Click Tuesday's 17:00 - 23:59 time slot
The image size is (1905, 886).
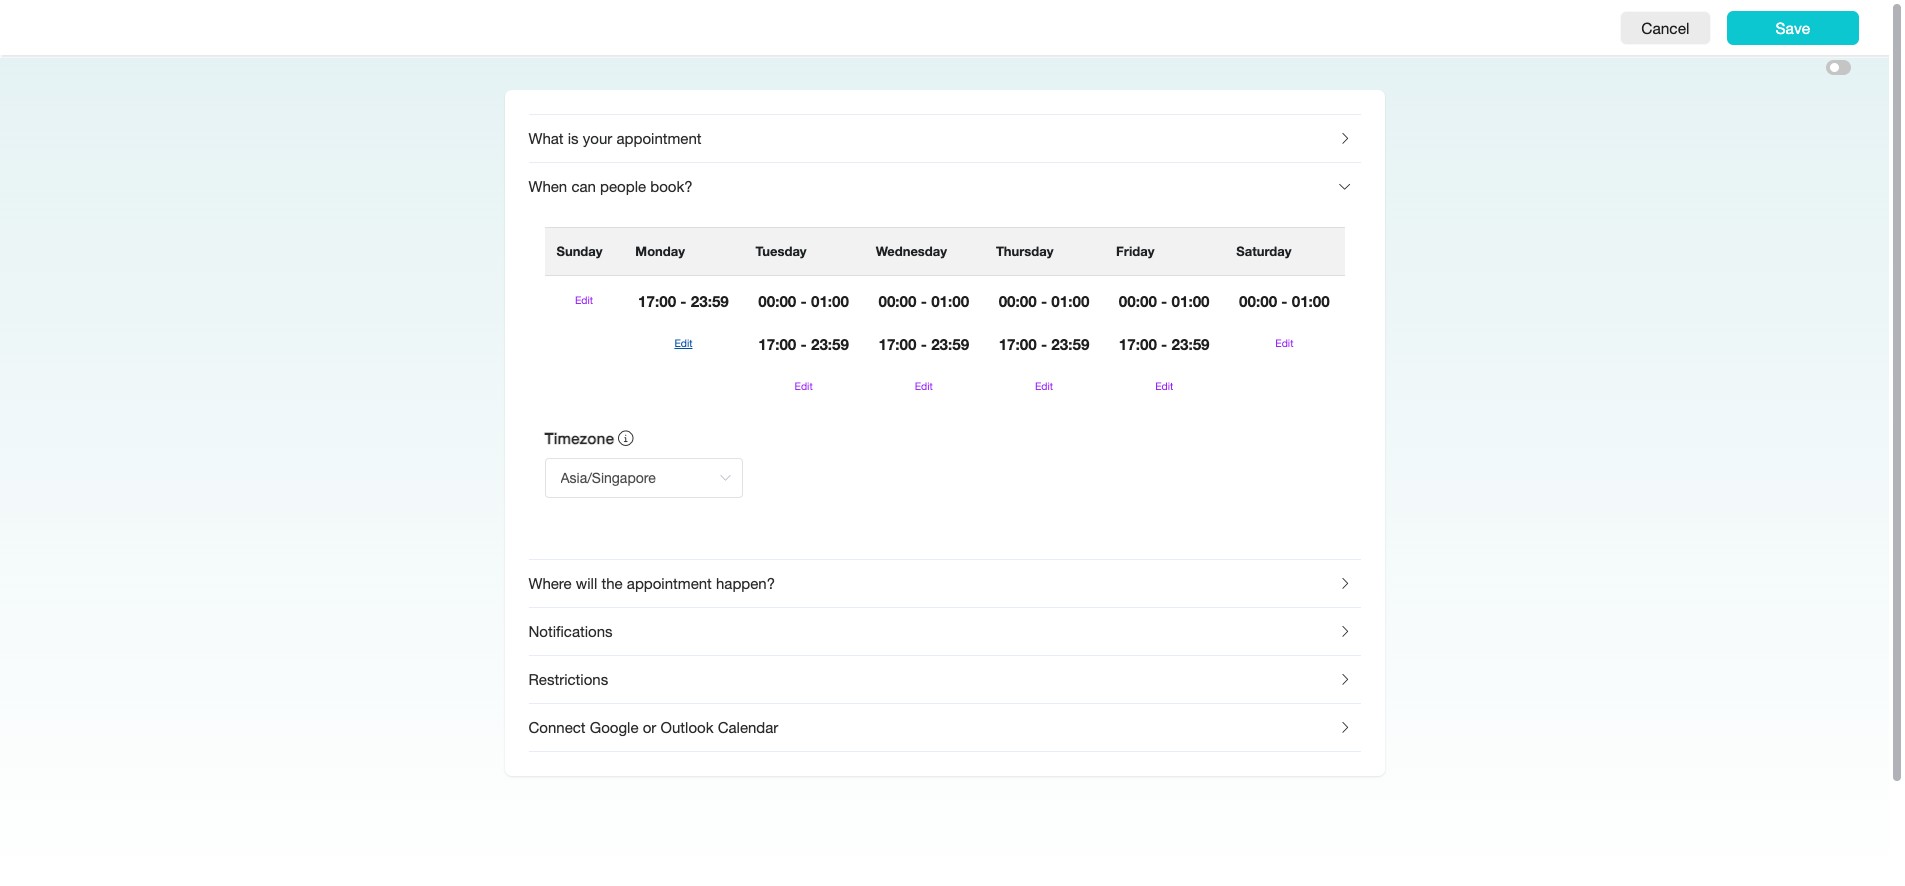[803, 345]
